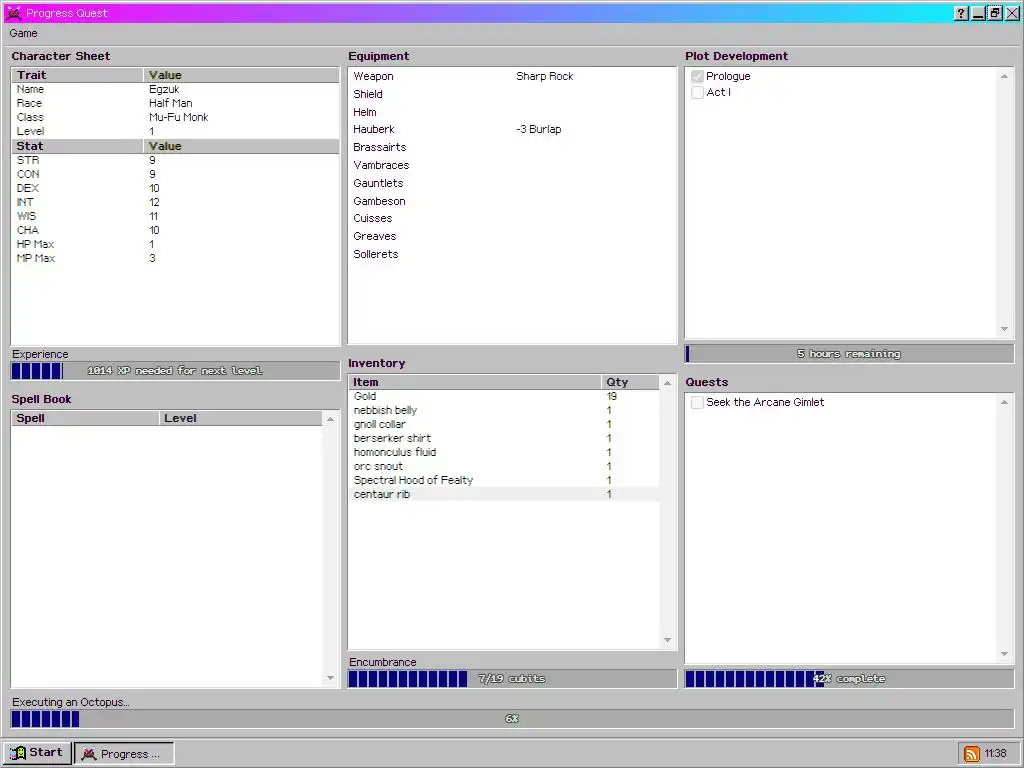The image size is (1024, 768).
Task: Select the Vambraces equipment slot
Action: [x=512, y=165]
